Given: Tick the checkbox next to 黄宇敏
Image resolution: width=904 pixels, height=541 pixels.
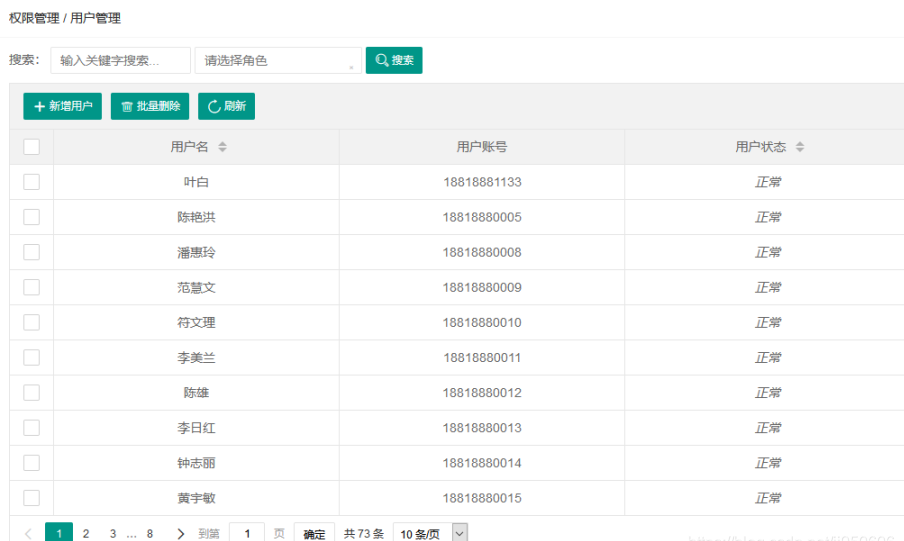Looking at the screenshot, I should pos(31,497).
